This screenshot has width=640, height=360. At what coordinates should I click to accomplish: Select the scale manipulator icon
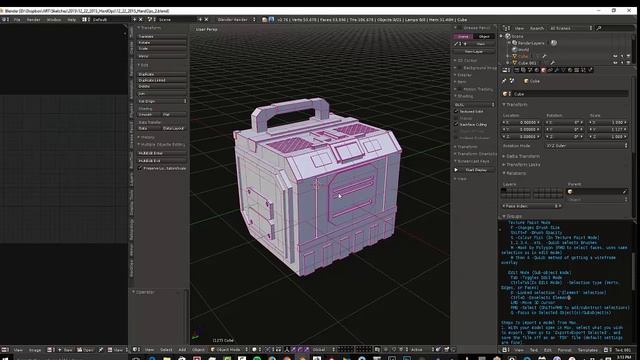coord(307,350)
